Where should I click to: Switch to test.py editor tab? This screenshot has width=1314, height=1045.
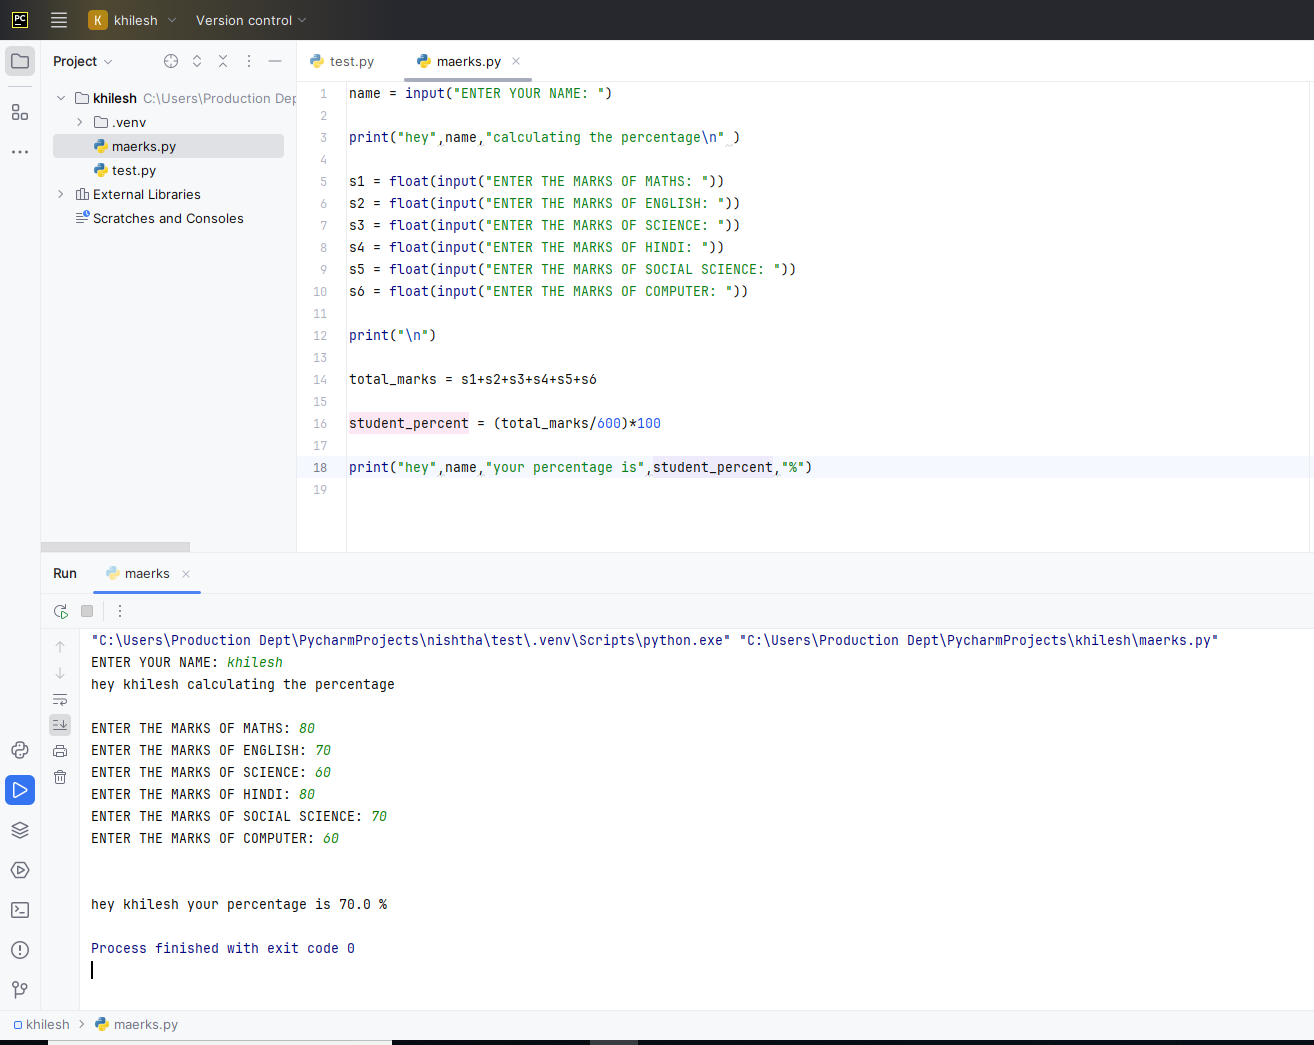(342, 61)
